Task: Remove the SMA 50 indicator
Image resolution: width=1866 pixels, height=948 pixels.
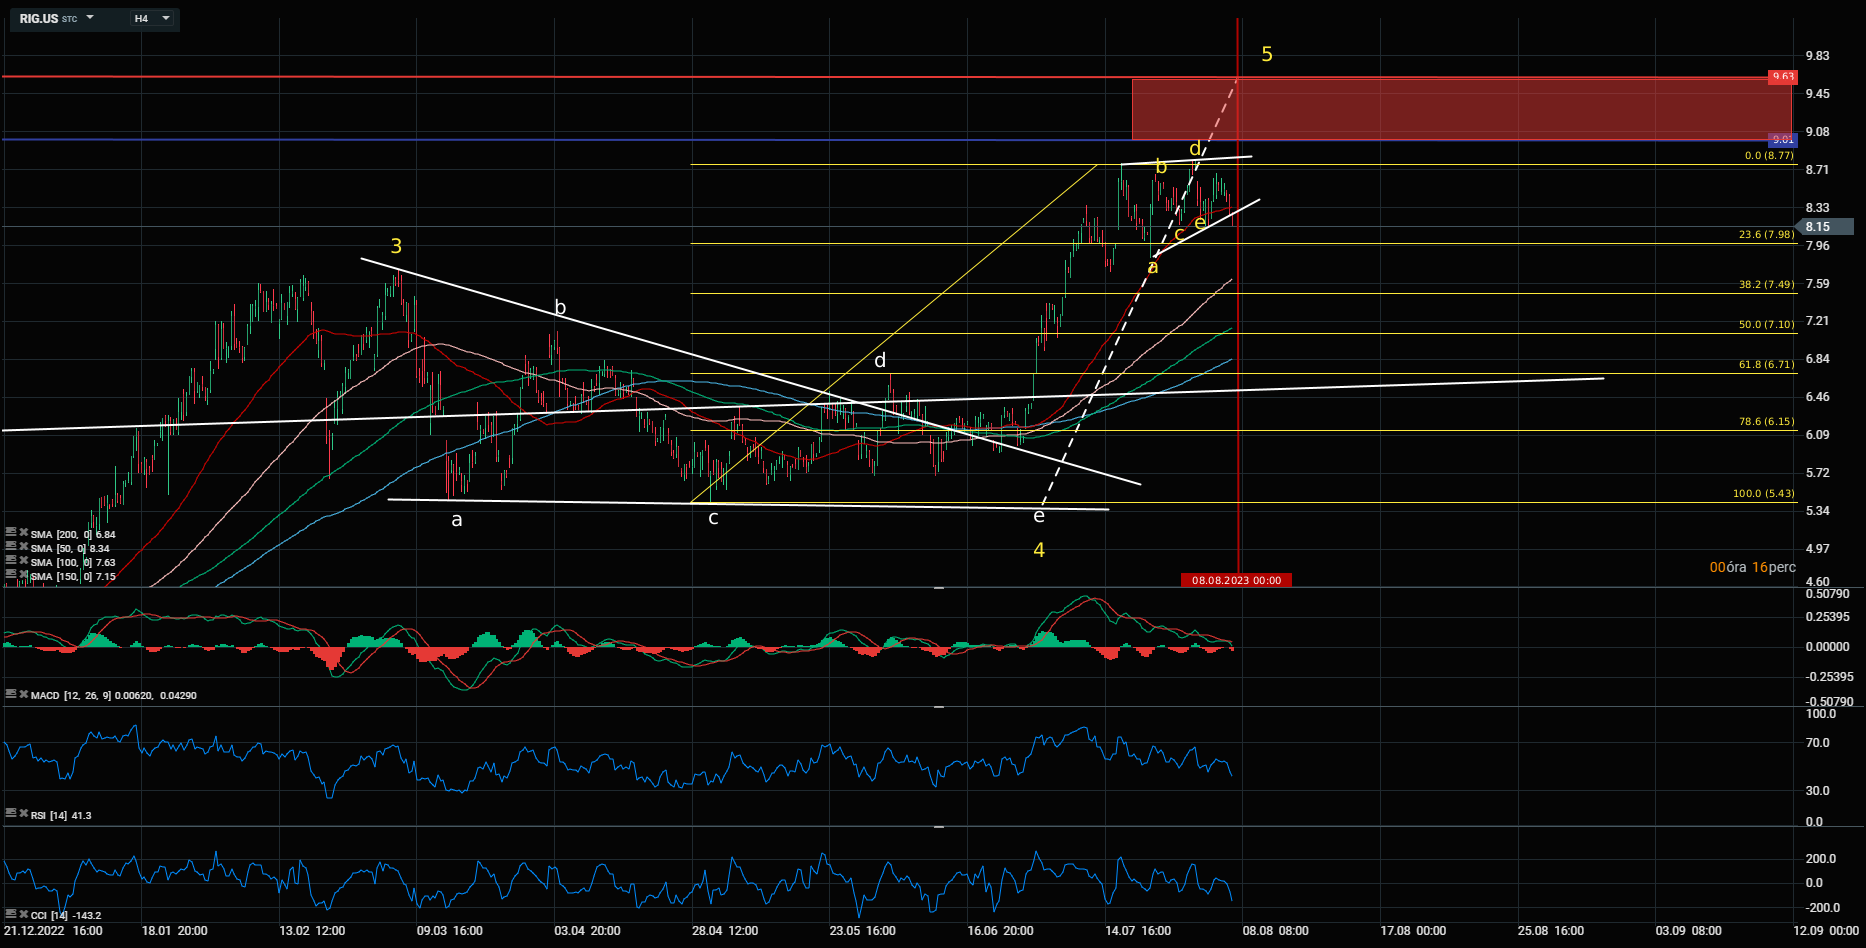Action: 23,547
